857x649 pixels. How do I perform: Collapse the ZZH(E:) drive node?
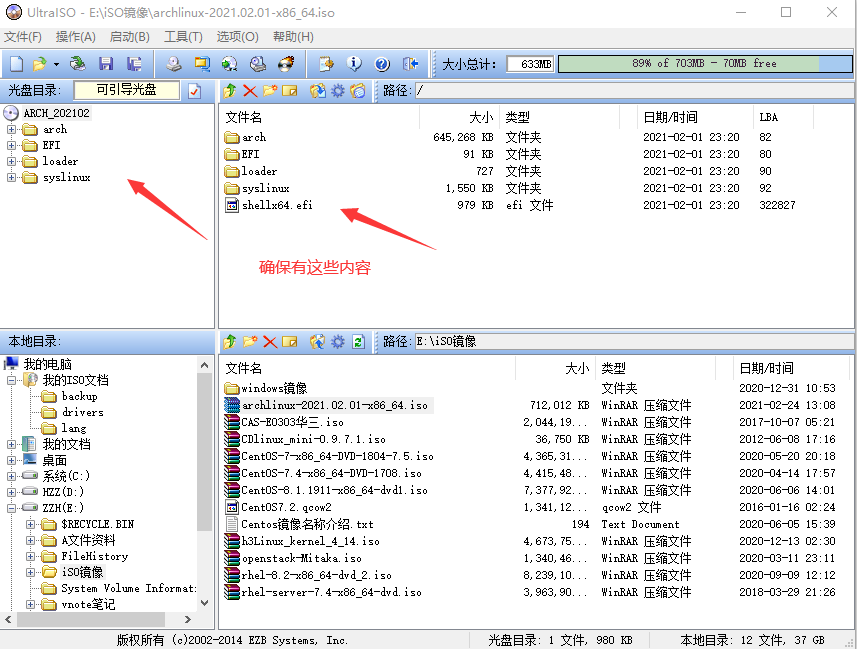point(11,508)
